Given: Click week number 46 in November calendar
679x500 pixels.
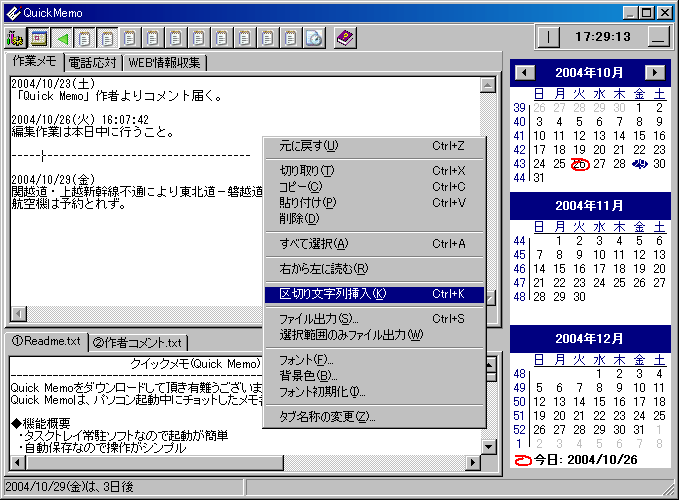Looking at the screenshot, I should [519, 269].
